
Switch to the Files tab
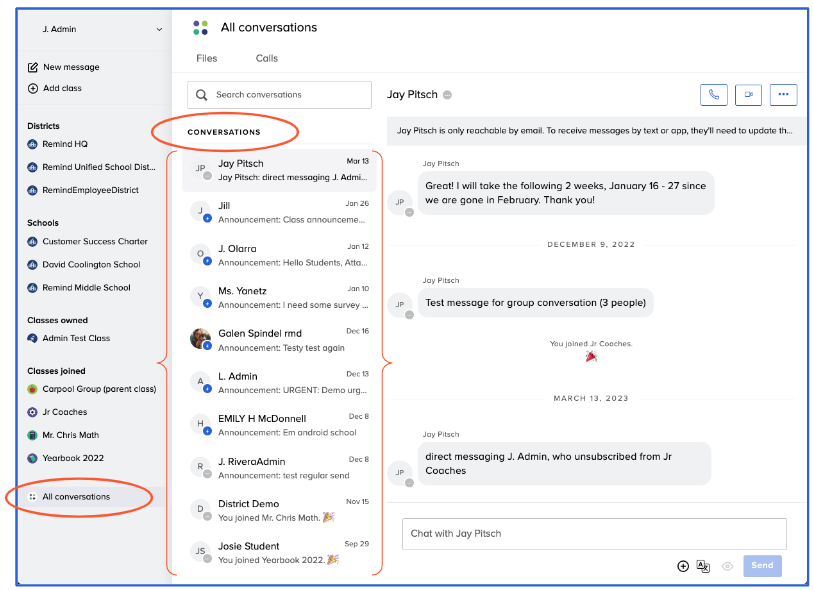(x=206, y=58)
